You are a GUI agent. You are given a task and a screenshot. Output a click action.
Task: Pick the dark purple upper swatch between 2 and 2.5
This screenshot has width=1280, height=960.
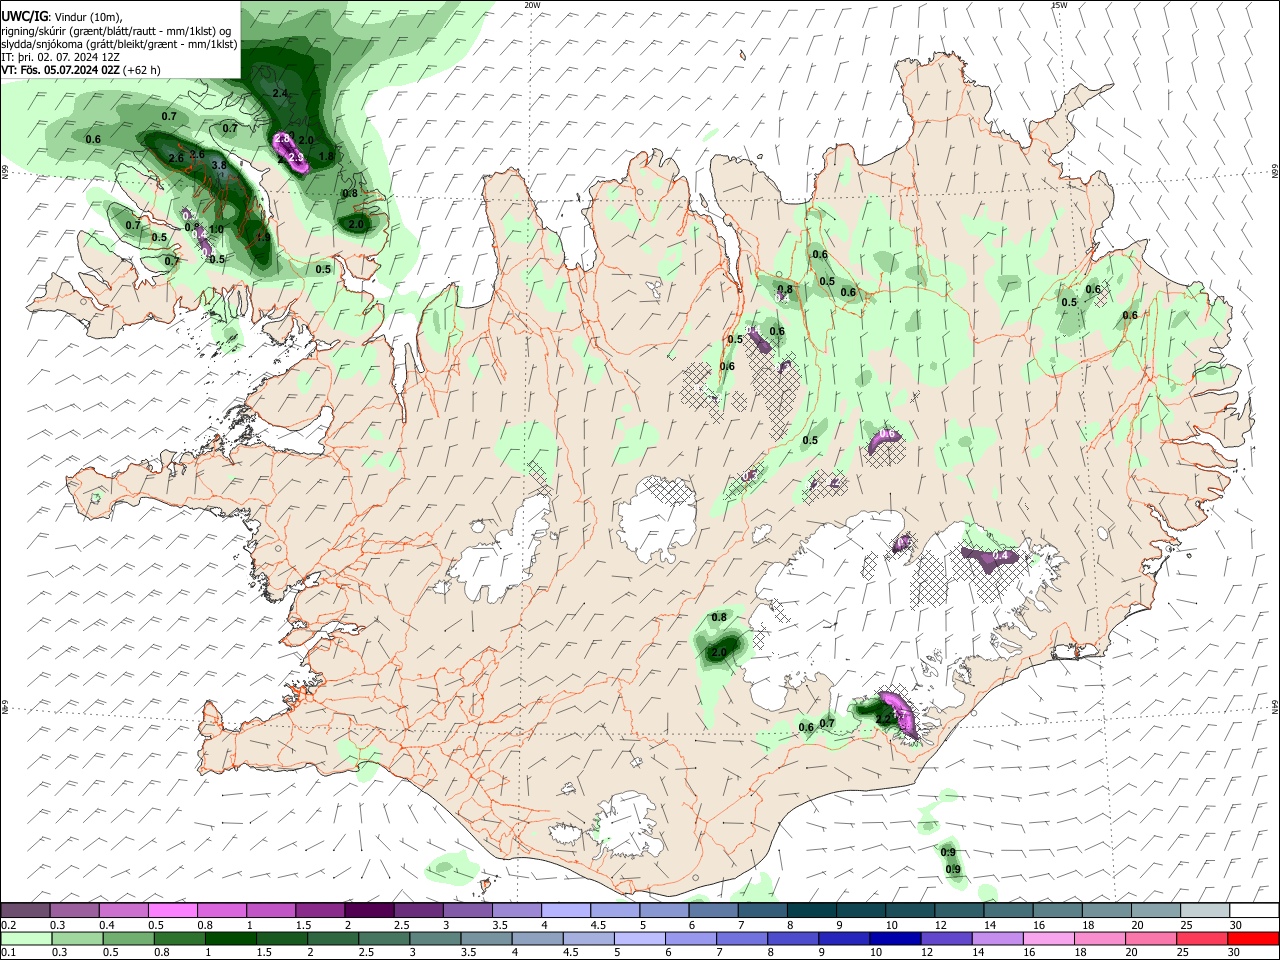click(x=368, y=911)
